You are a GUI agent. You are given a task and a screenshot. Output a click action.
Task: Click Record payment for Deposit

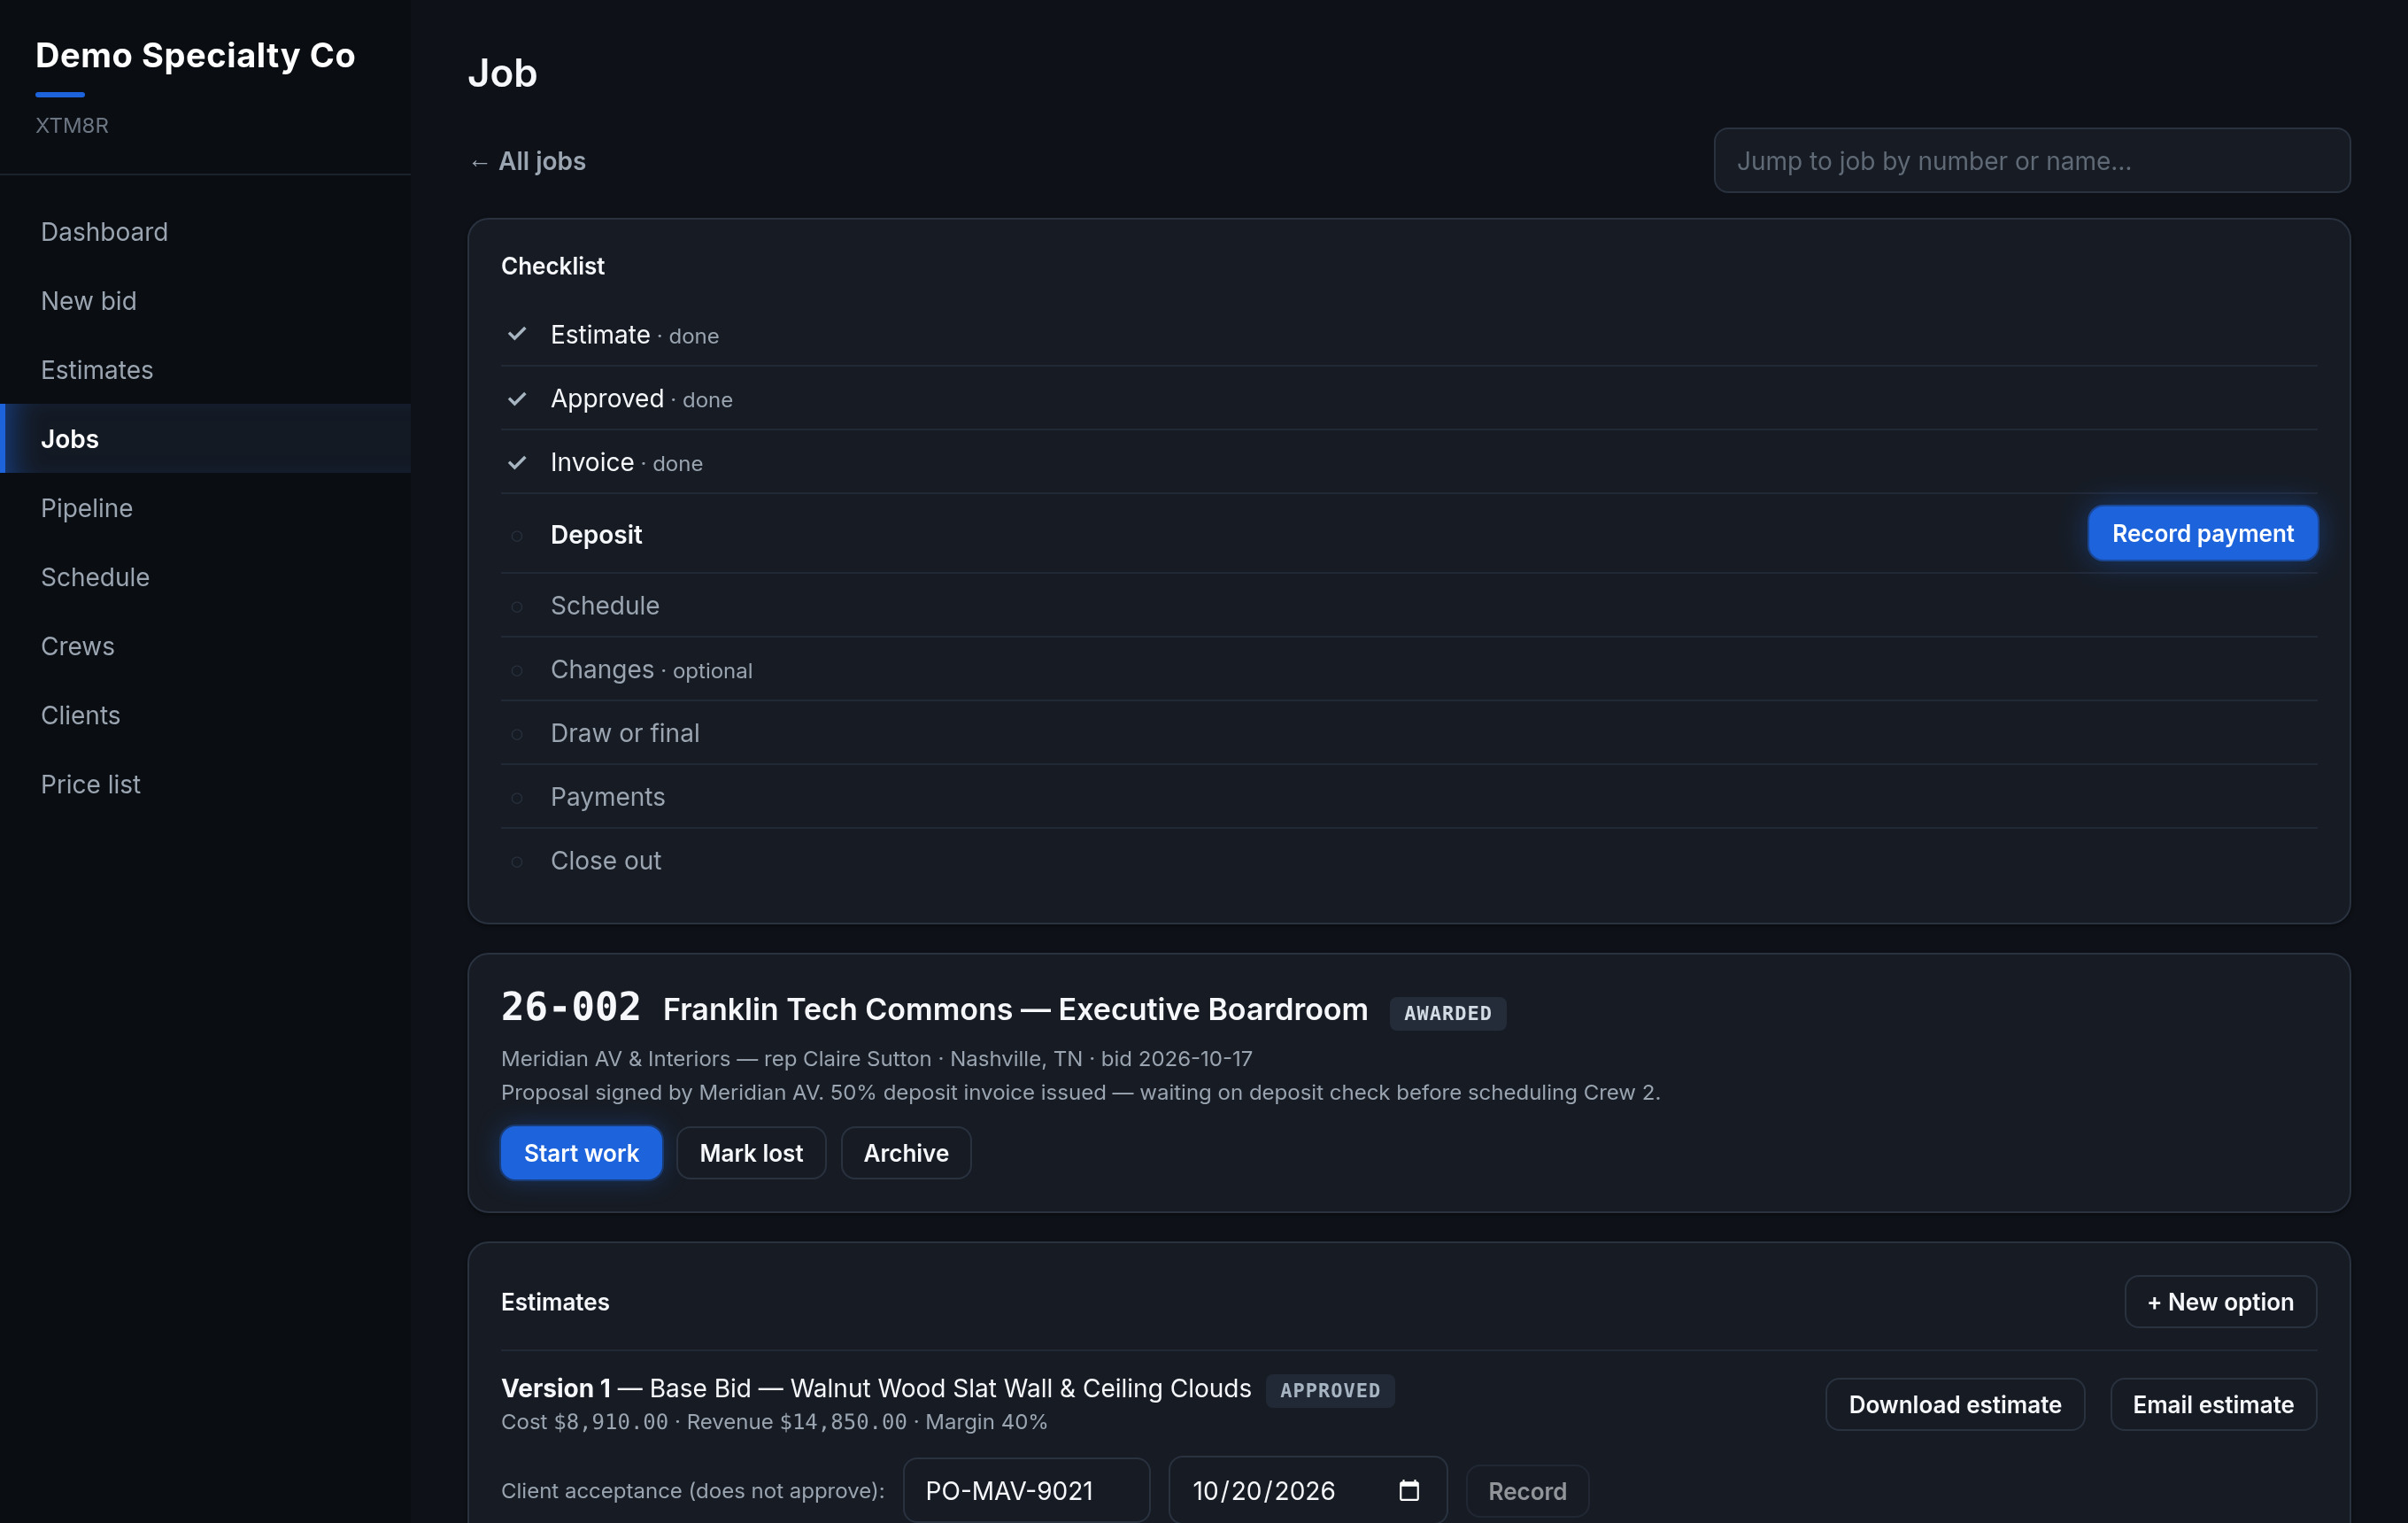pos(2202,533)
